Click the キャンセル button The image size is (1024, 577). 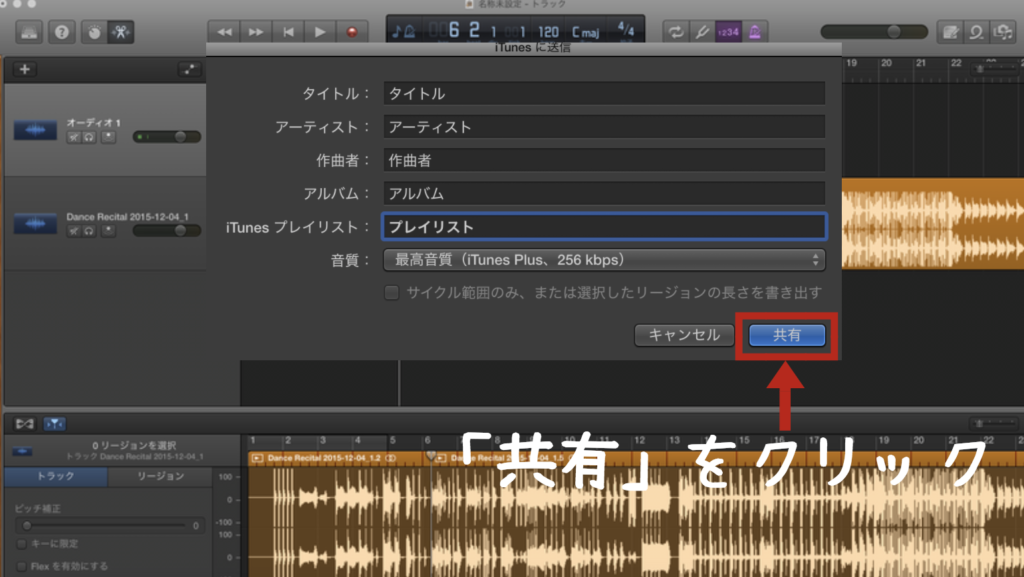(x=684, y=335)
